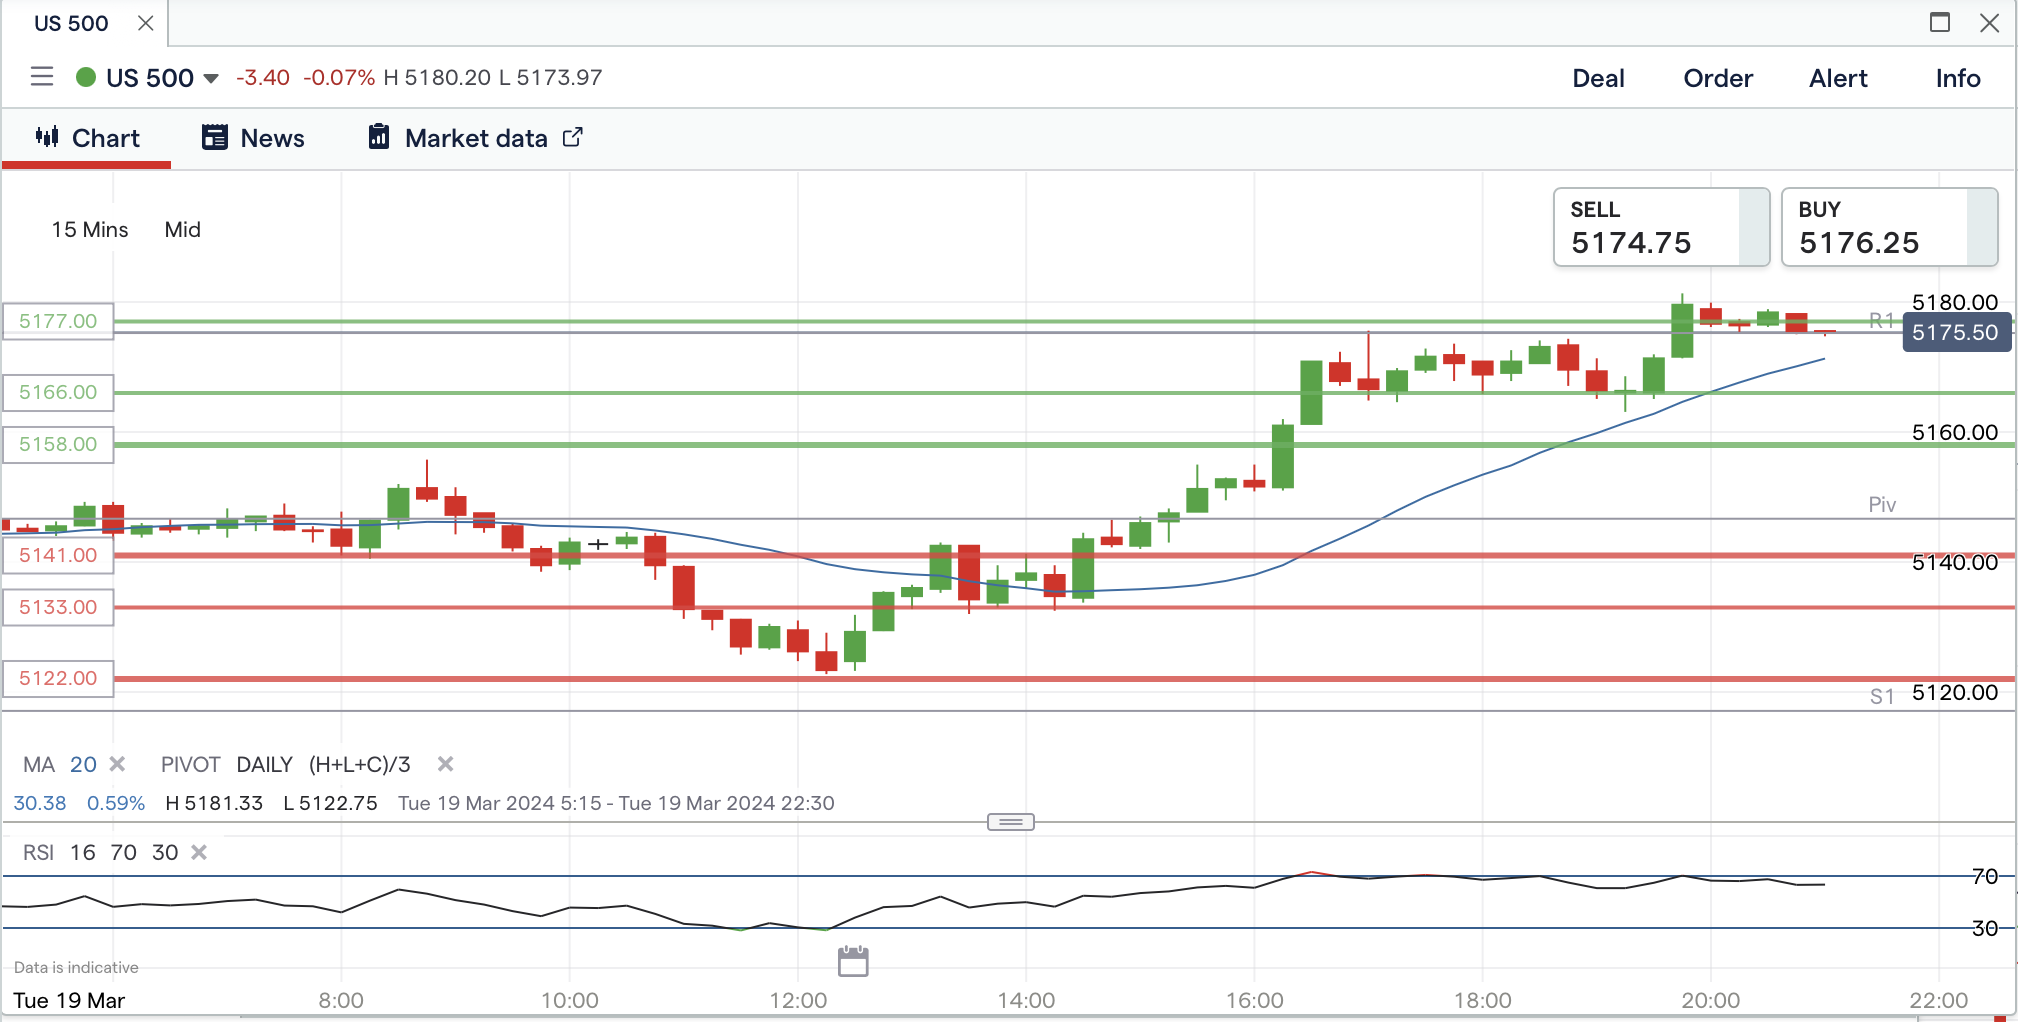Open the MA indicator settings
Image resolution: width=2018 pixels, height=1022 pixels.
(x=39, y=765)
